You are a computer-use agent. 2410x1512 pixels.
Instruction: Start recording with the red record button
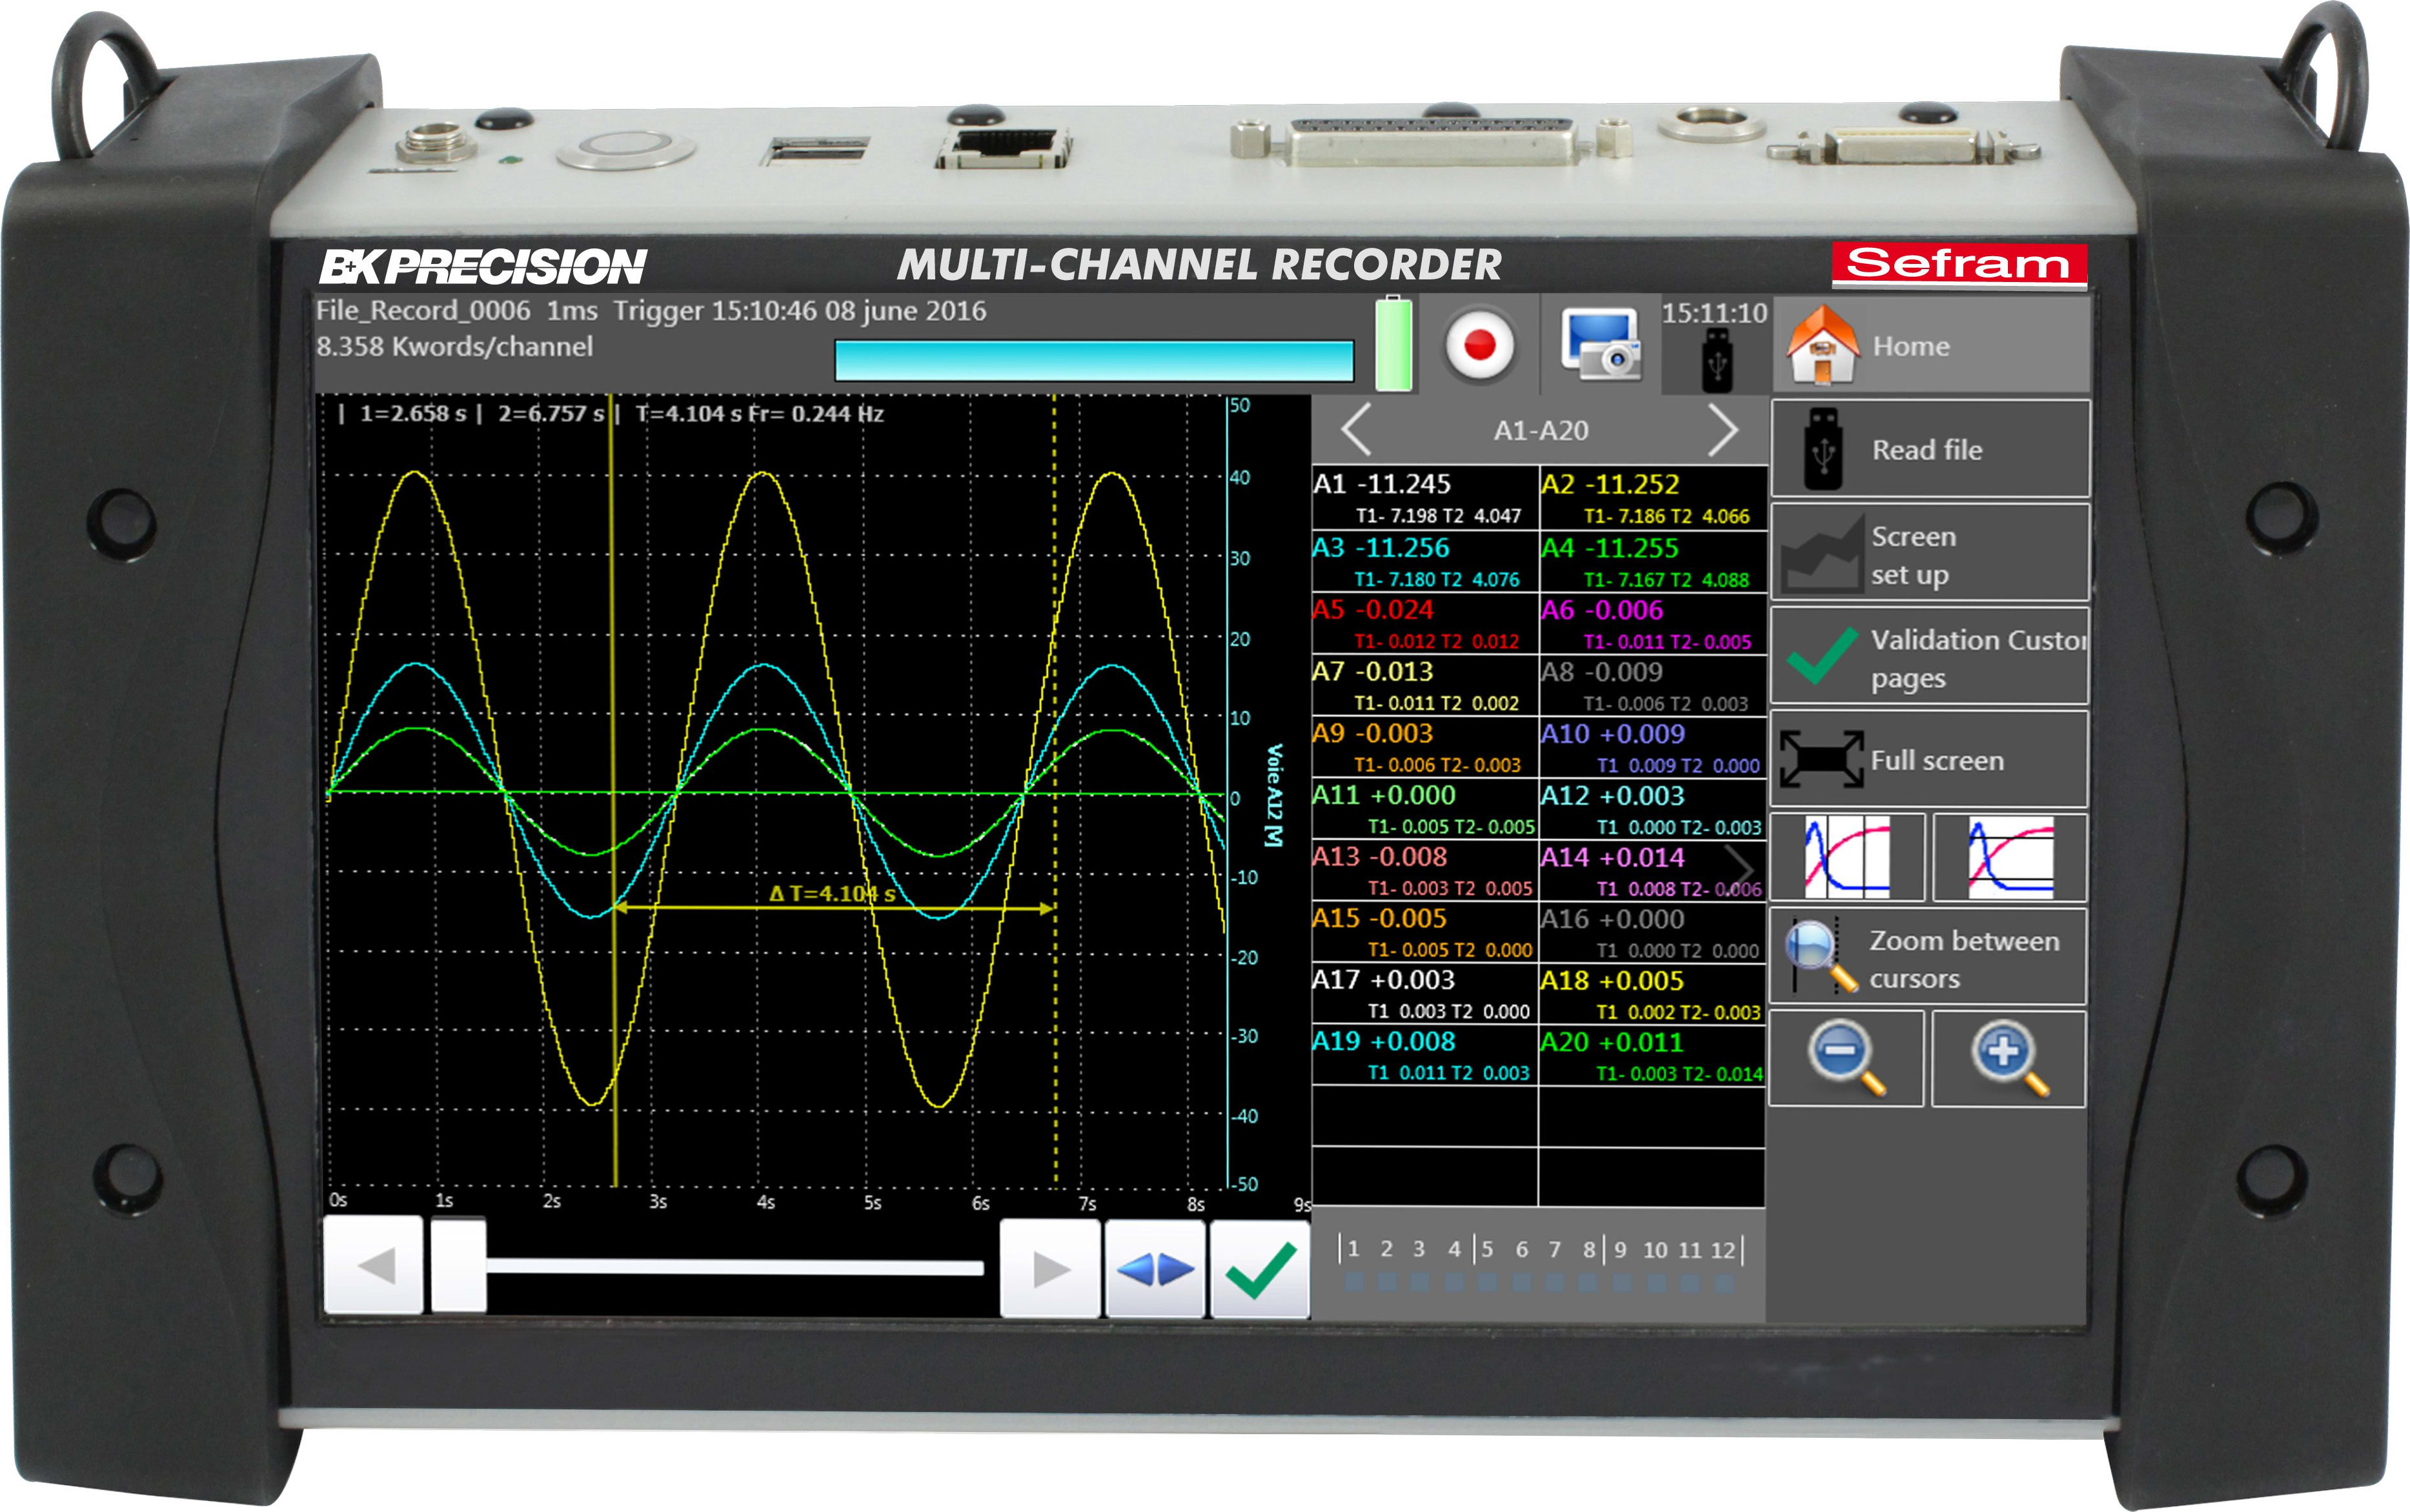1479,345
